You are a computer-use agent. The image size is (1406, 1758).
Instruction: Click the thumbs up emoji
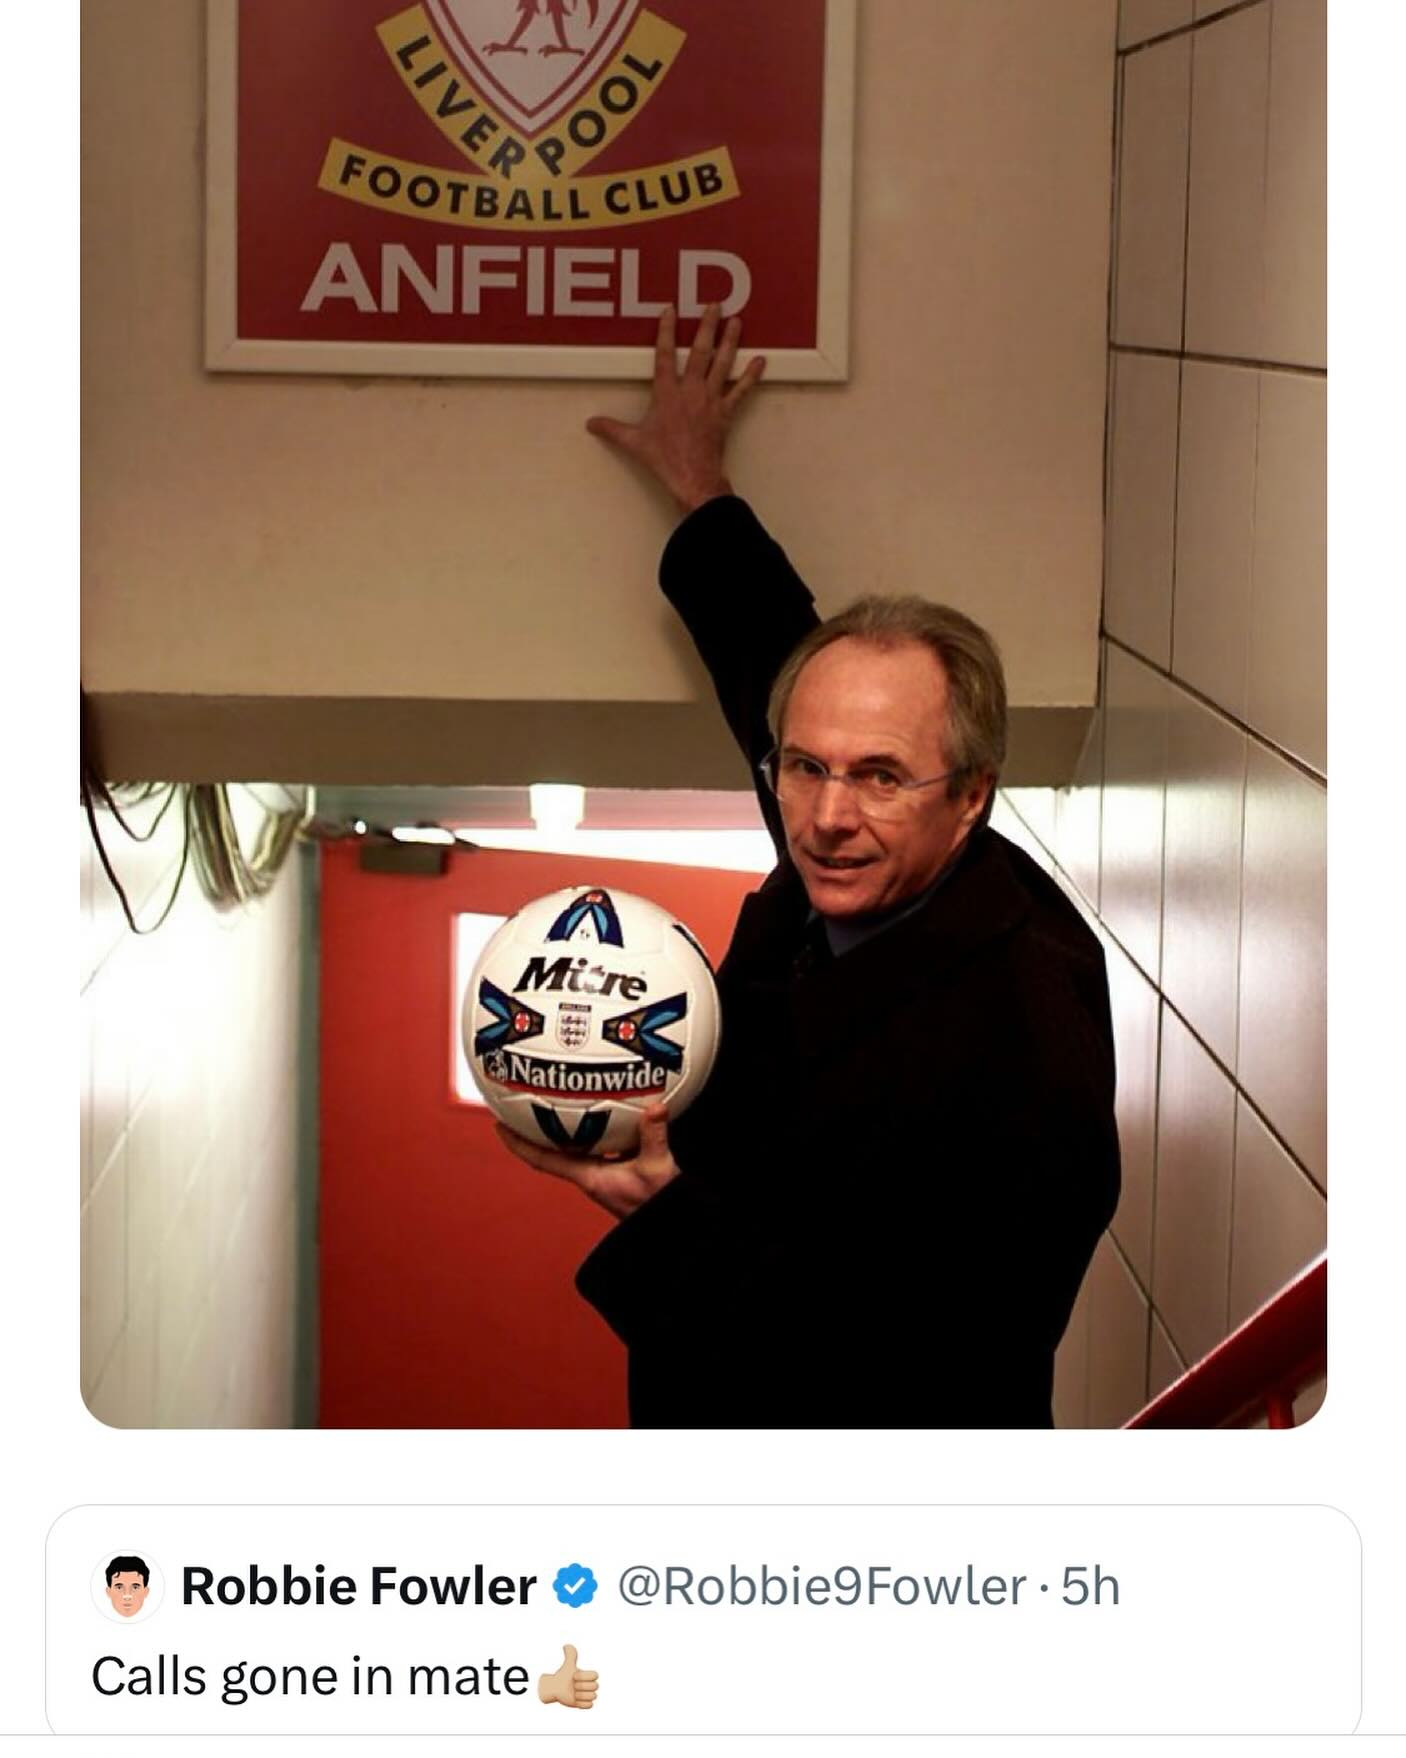(568, 1677)
